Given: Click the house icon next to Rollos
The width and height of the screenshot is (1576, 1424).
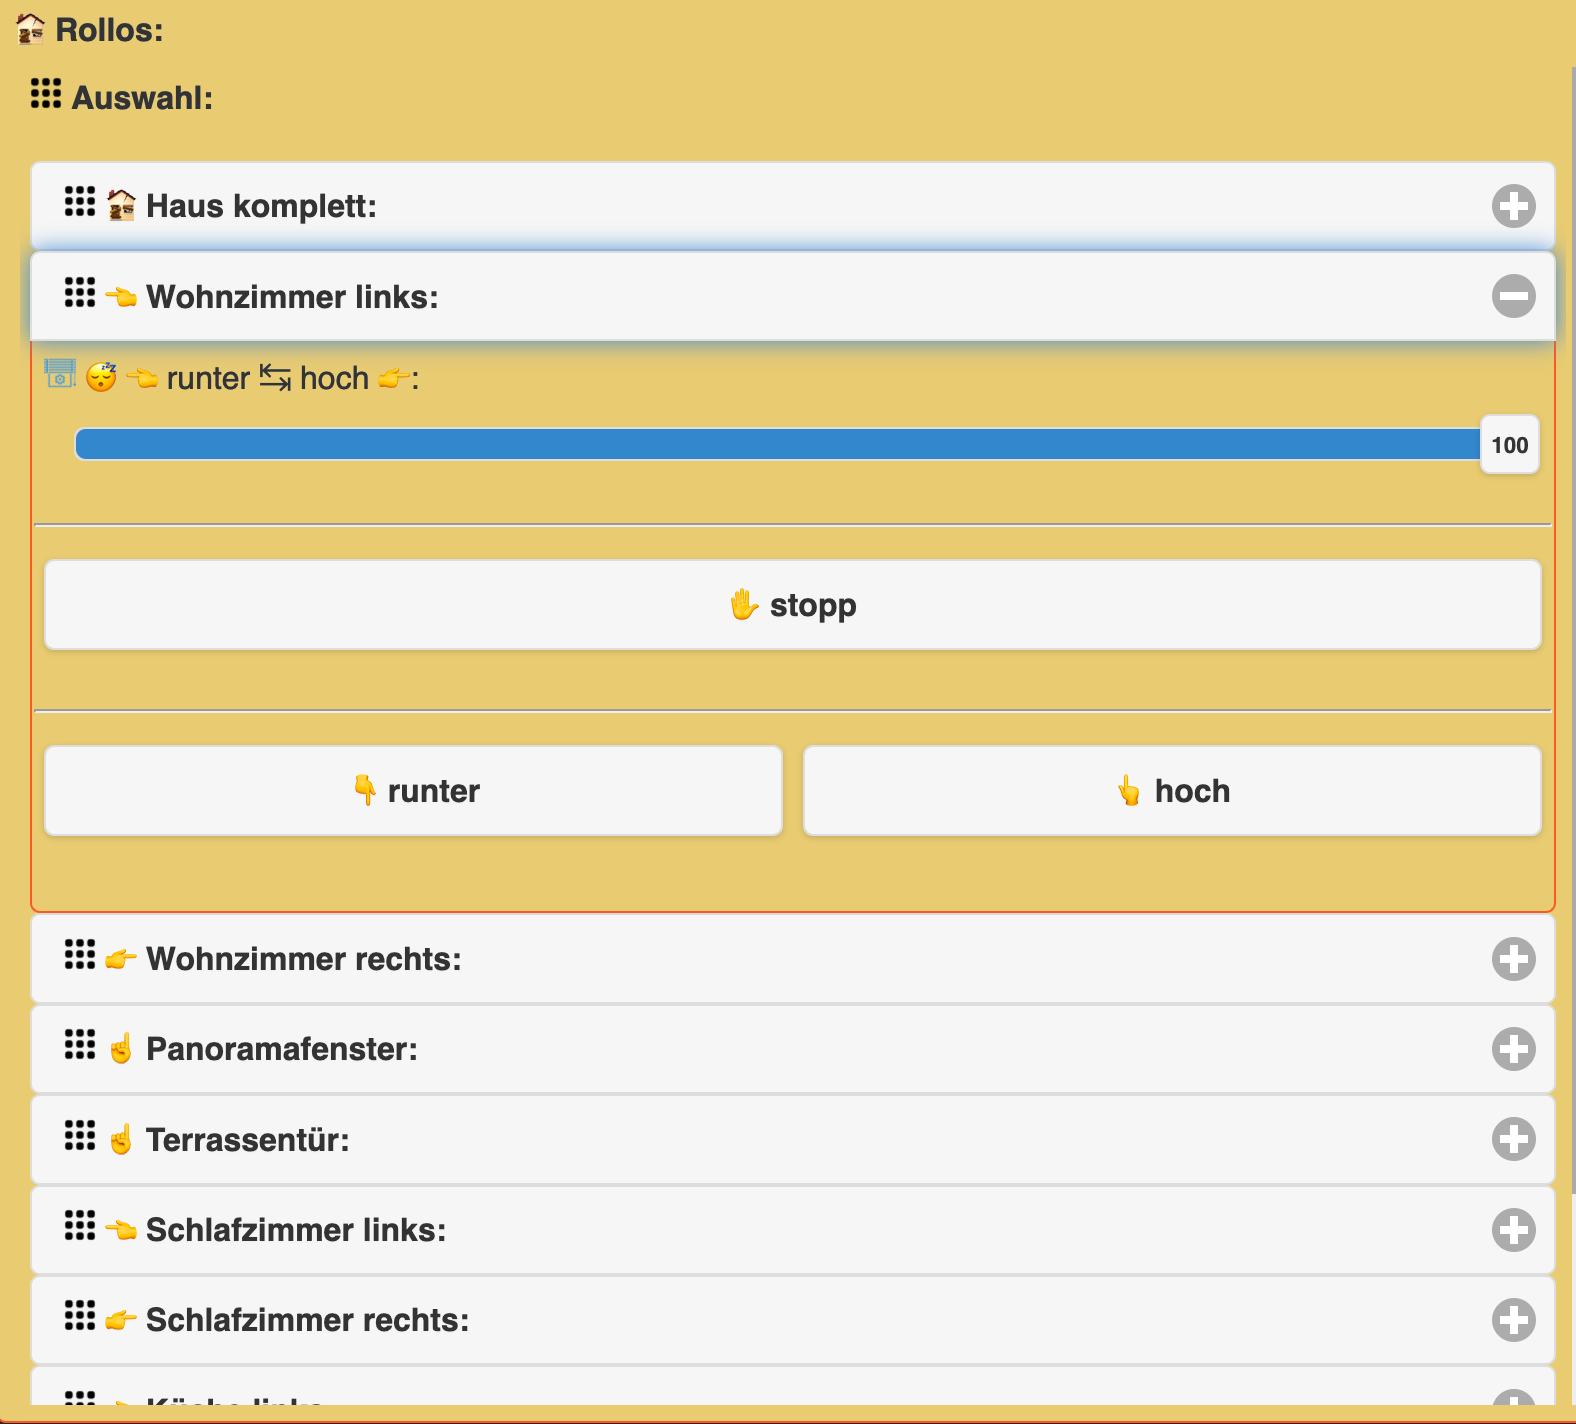Looking at the screenshot, I should pos(31,29).
